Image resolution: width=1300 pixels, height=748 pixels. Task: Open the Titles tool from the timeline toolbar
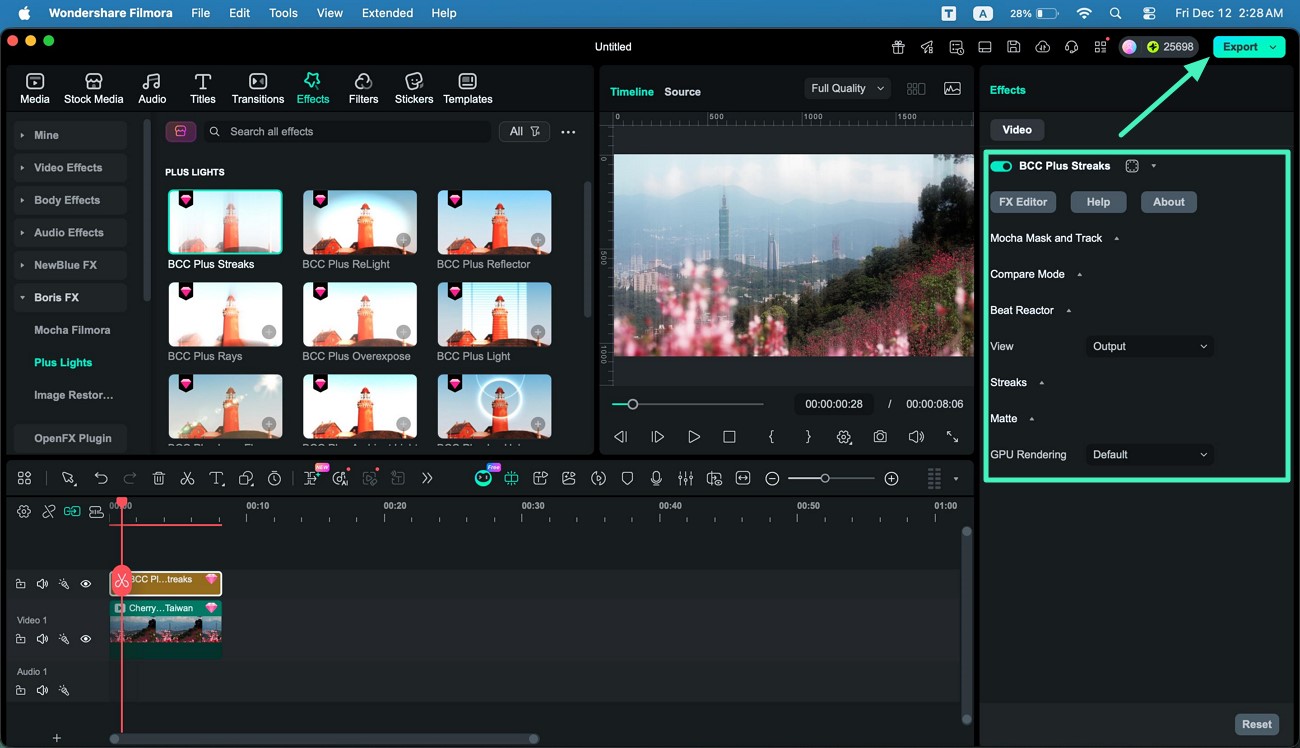click(x=217, y=478)
